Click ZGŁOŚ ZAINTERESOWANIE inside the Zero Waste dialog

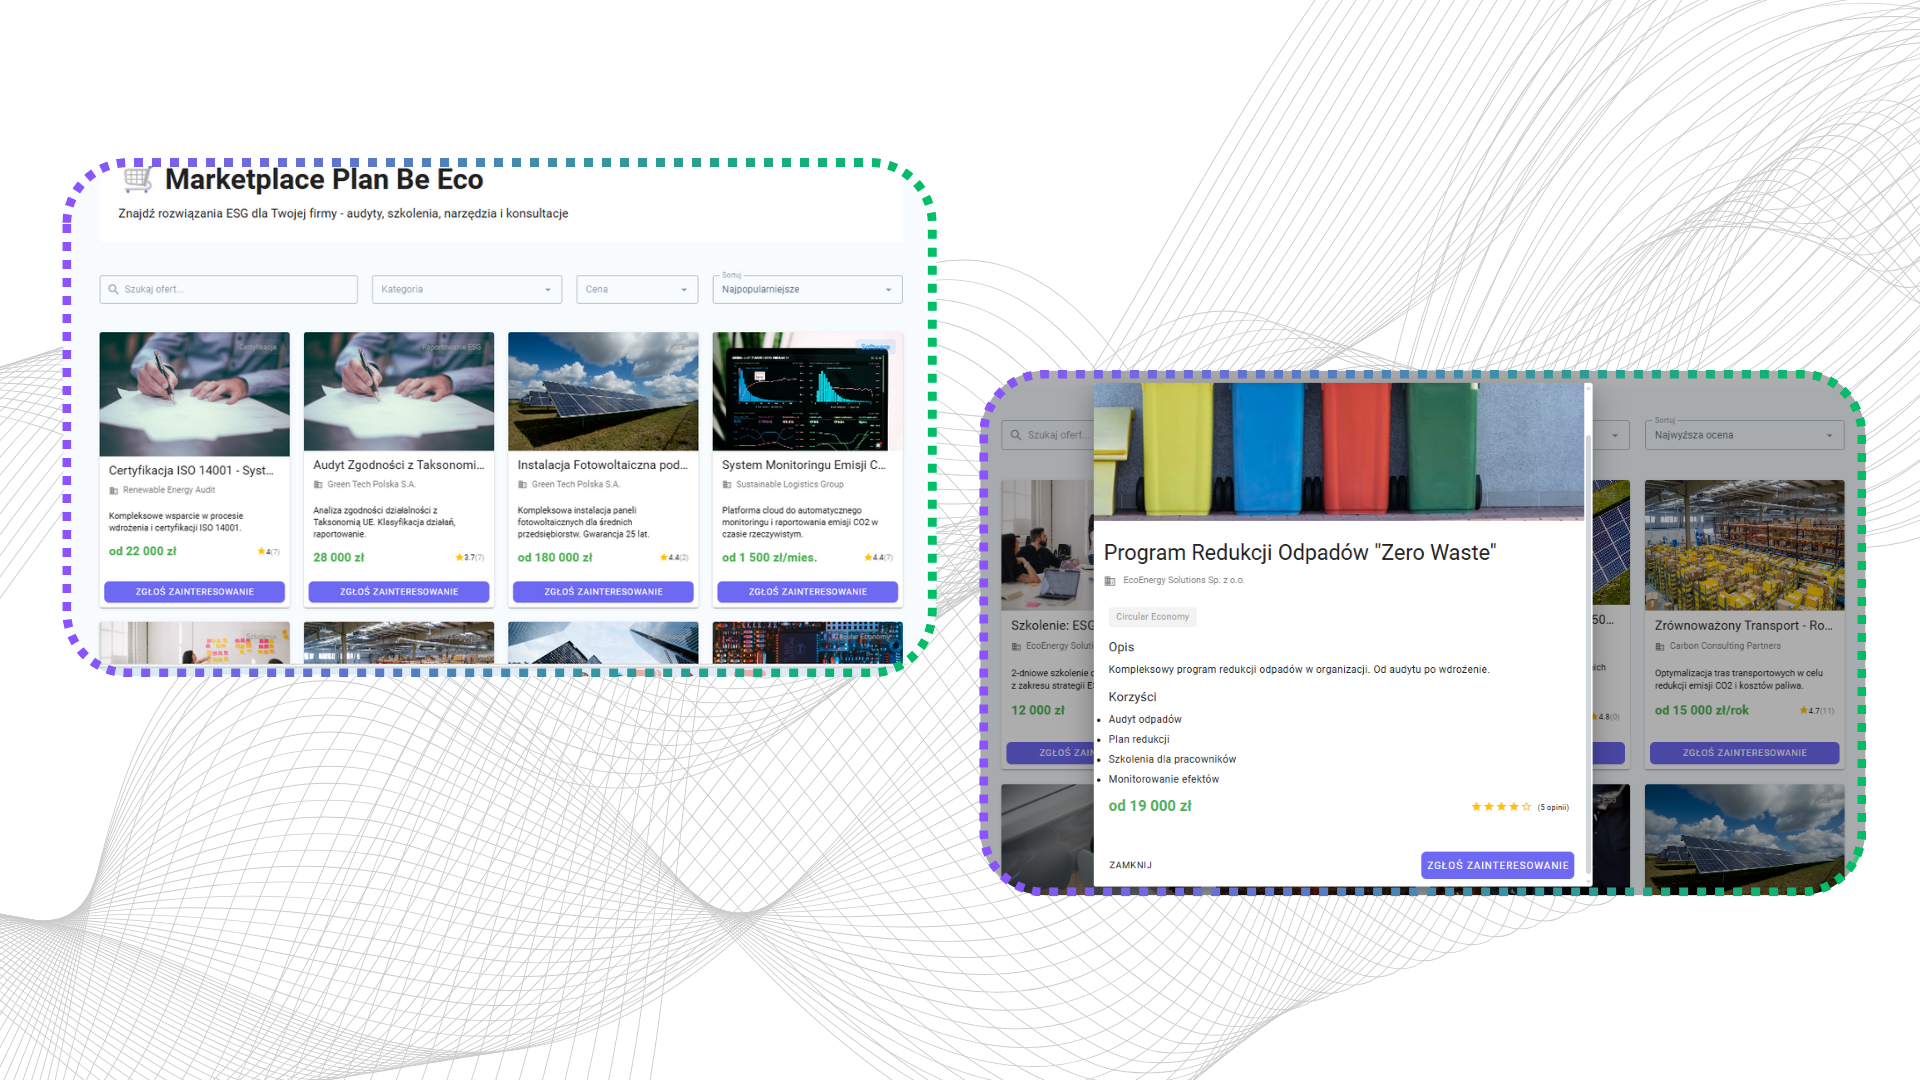coord(1497,865)
